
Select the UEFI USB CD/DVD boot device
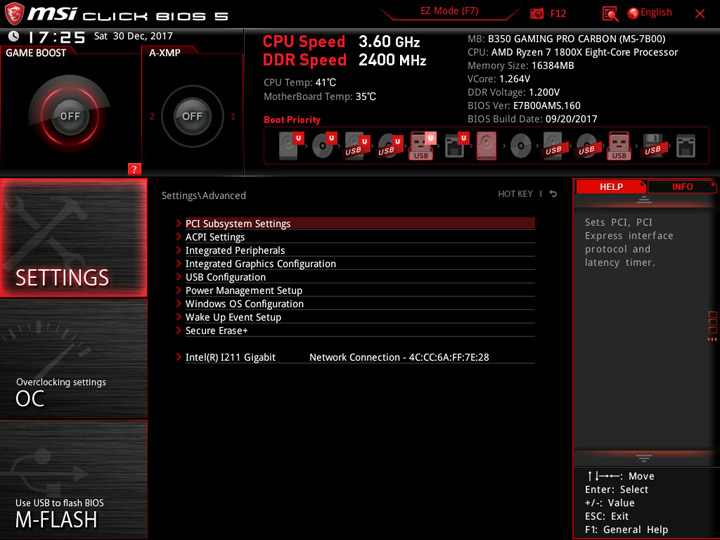coord(390,146)
